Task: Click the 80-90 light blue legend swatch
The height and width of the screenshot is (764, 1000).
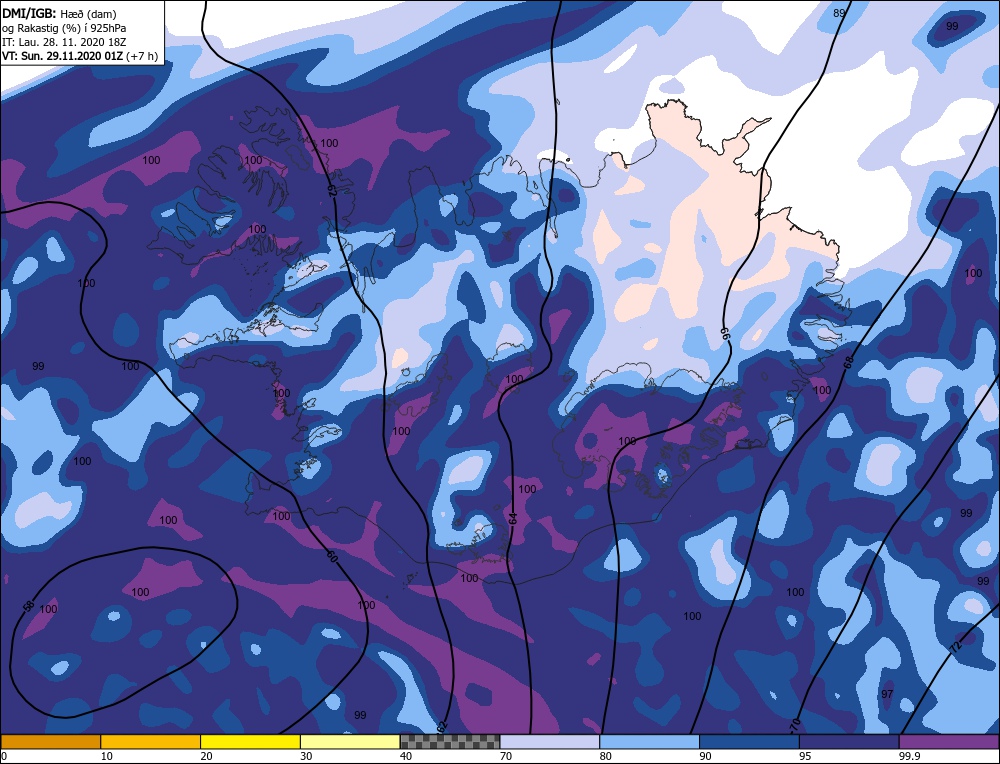Action: [x=649, y=741]
